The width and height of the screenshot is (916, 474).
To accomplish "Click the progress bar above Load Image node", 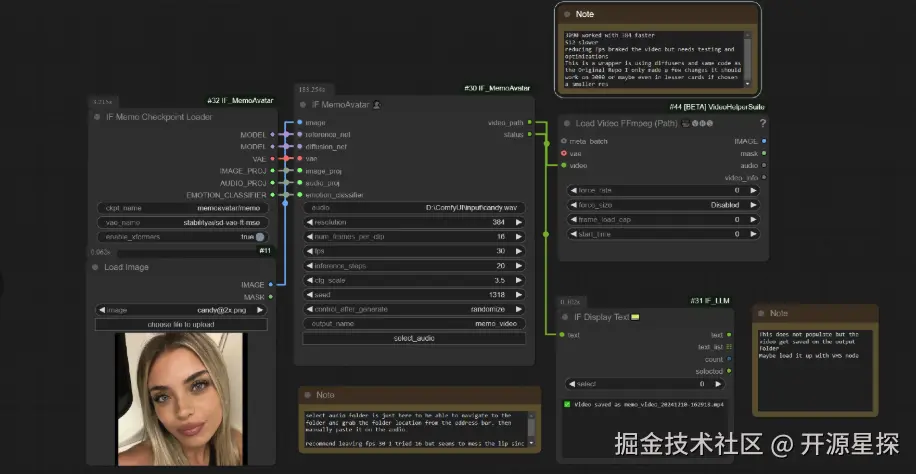I will tap(187, 253).
